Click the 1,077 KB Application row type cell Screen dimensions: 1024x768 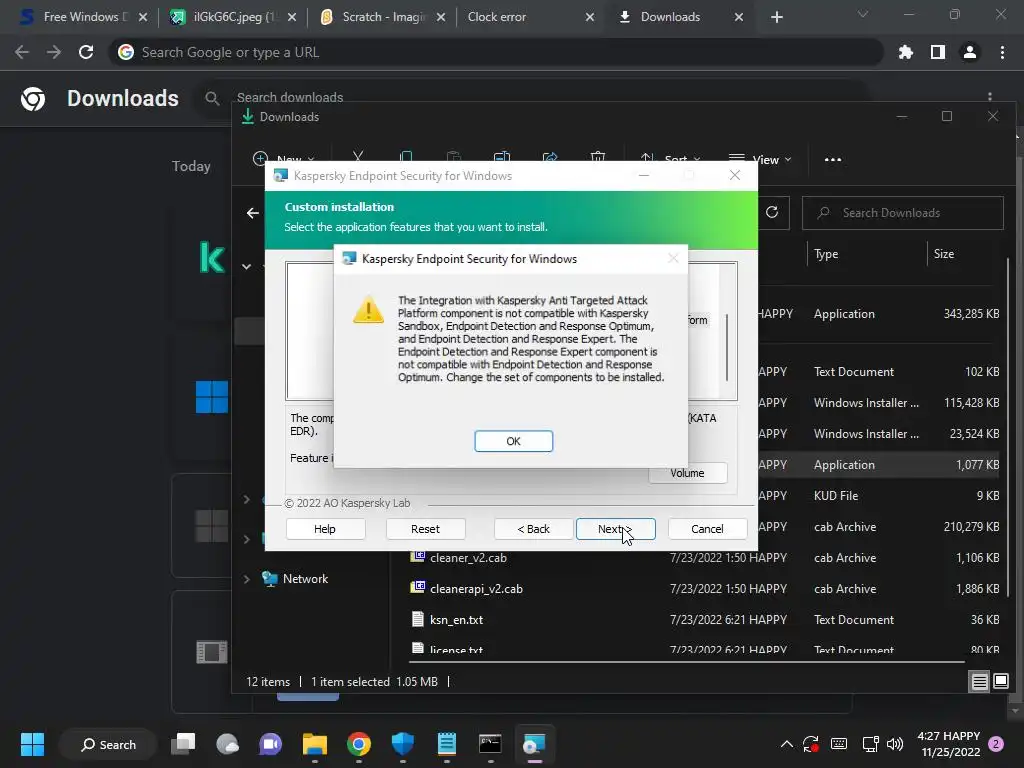tap(844, 465)
